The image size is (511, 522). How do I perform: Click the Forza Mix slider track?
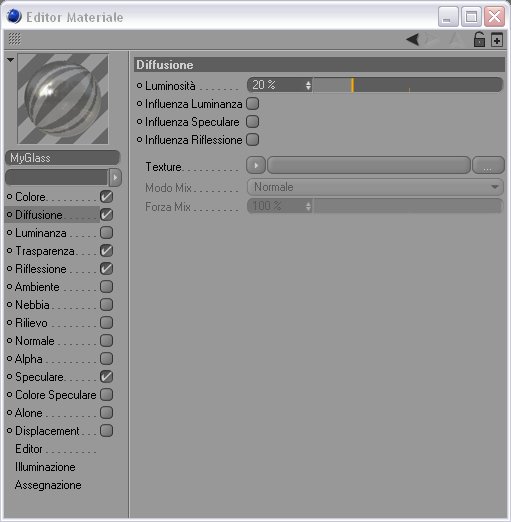(408, 206)
